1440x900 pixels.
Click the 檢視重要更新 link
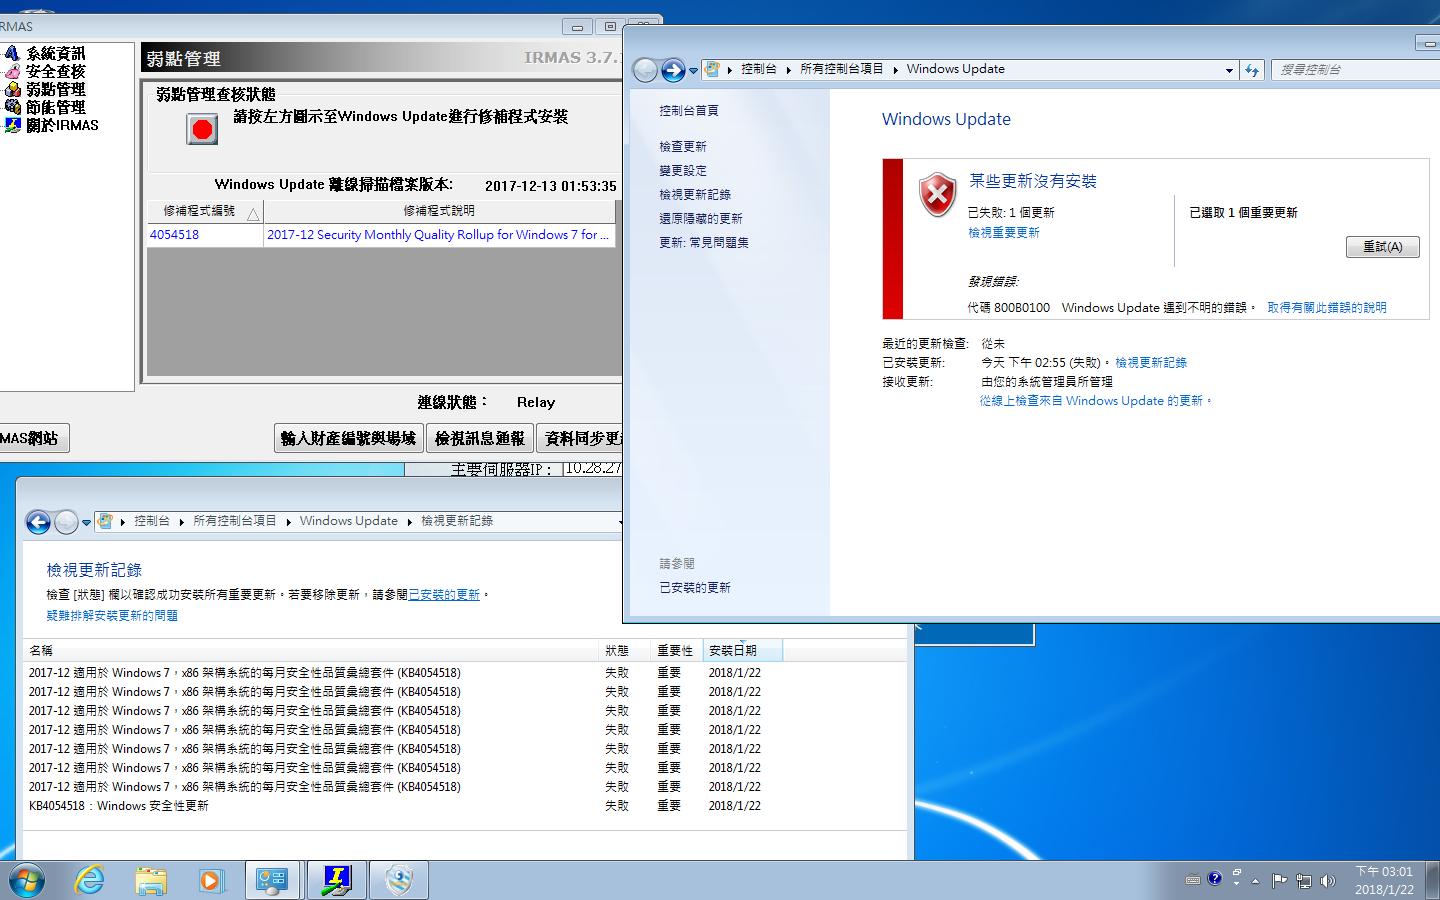1004,233
